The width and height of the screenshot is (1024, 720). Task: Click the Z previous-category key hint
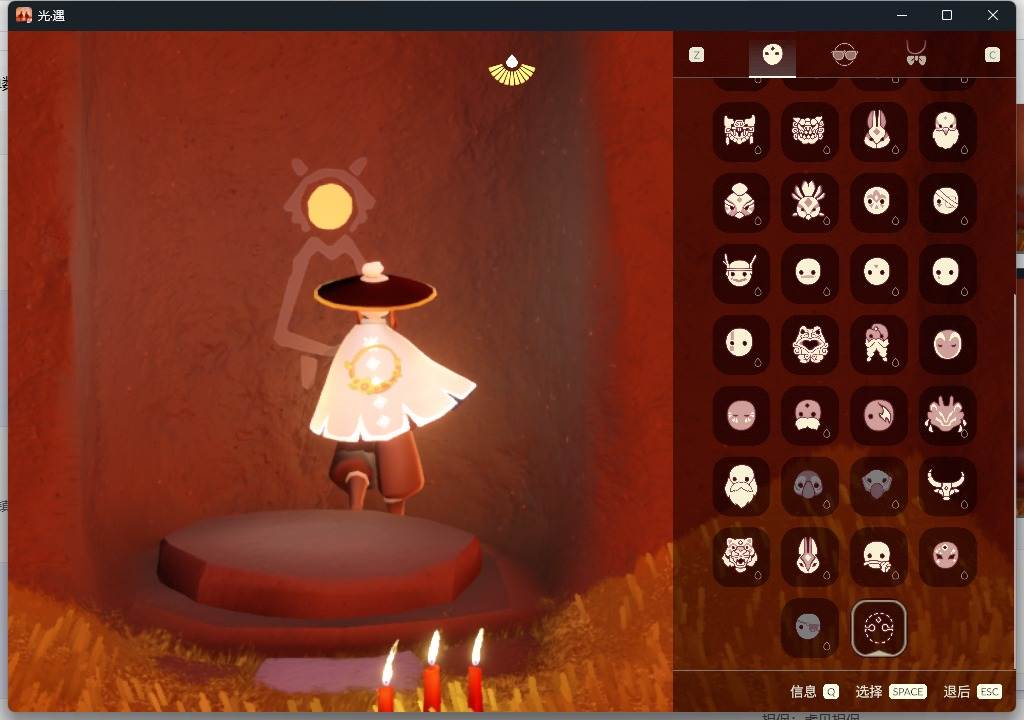[697, 55]
